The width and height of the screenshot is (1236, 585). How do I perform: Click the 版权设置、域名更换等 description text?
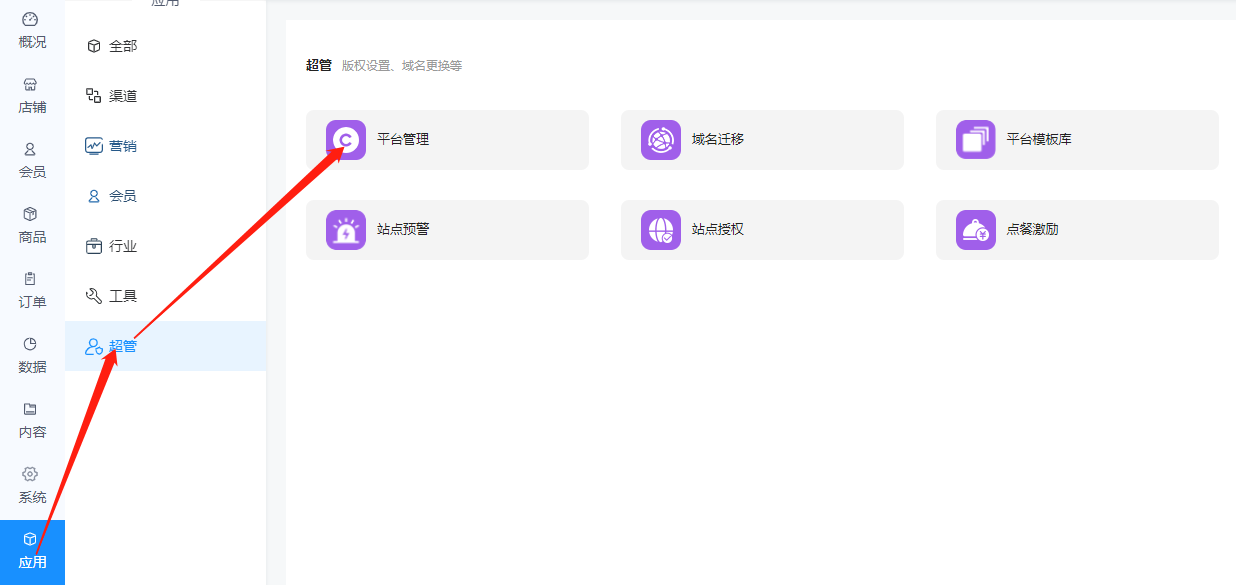(x=402, y=66)
